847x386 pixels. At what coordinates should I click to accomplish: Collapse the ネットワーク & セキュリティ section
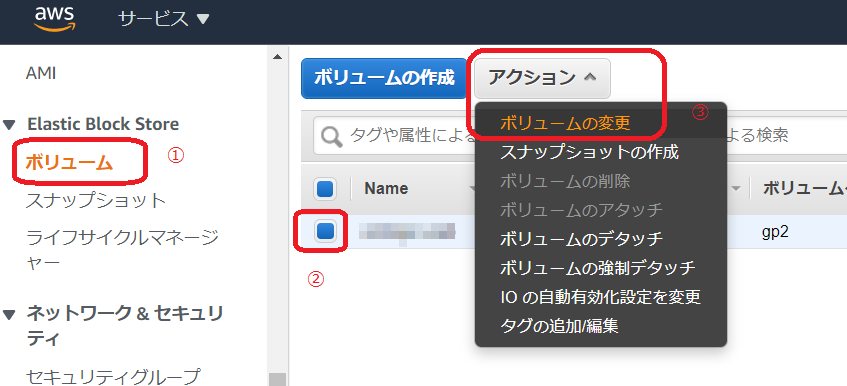click(9, 314)
